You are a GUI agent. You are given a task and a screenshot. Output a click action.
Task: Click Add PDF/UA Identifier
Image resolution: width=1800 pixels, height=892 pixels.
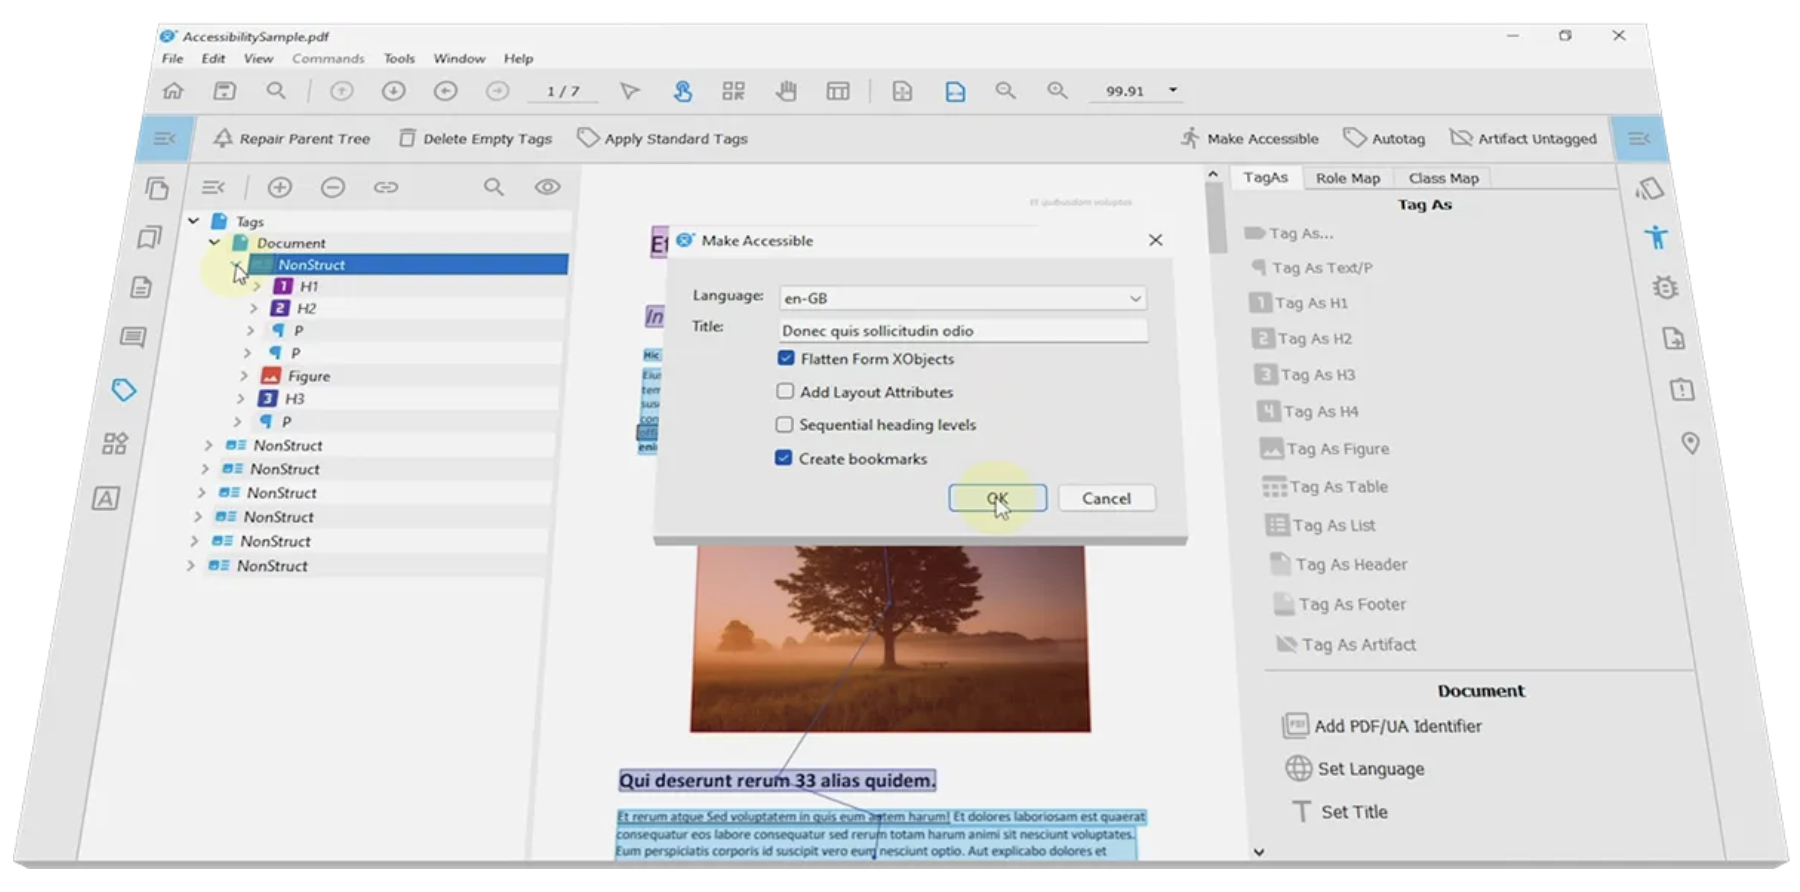coord(1382,726)
